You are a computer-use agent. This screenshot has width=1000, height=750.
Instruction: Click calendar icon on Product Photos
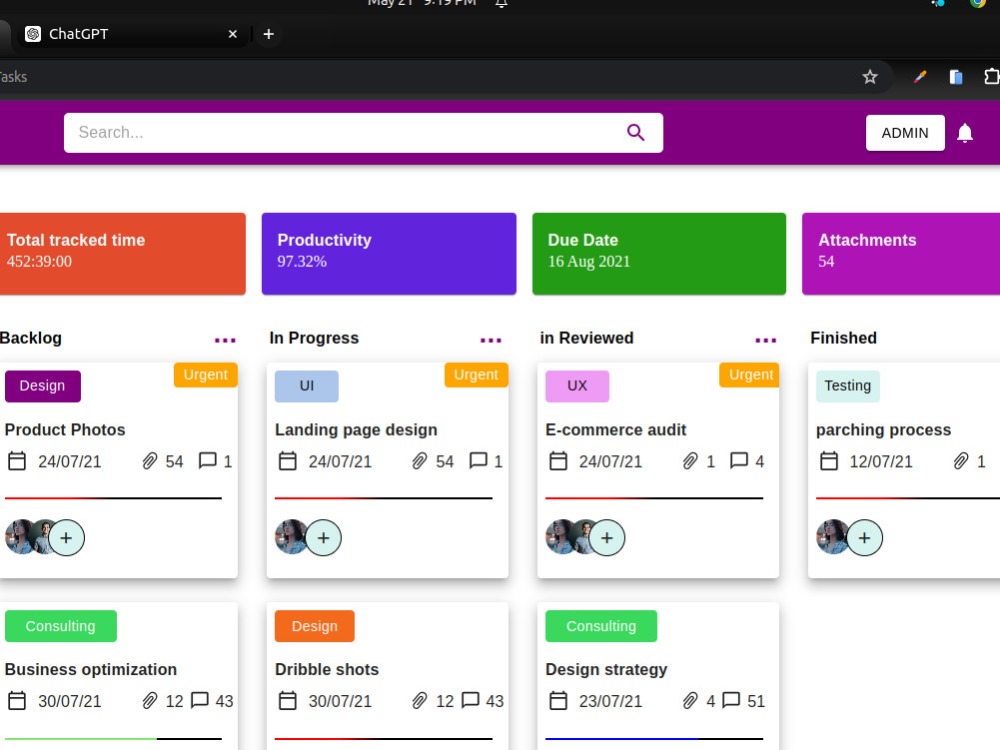pos(17,460)
